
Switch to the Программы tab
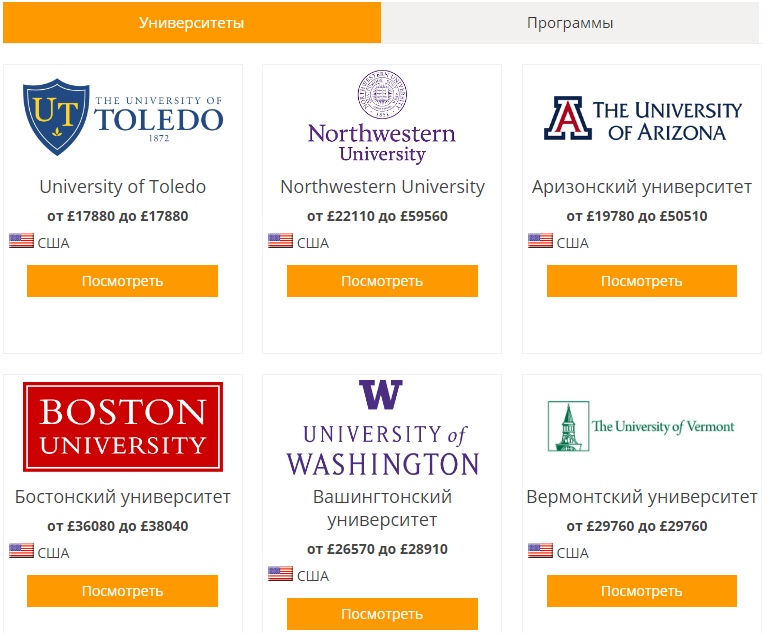click(x=570, y=22)
